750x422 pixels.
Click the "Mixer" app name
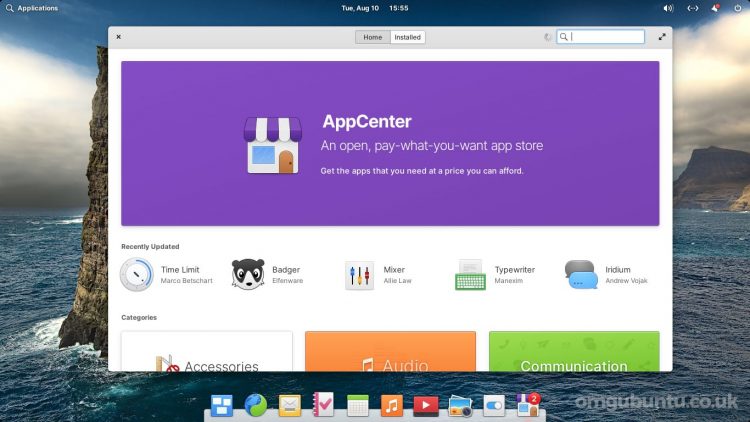[394, 270]
